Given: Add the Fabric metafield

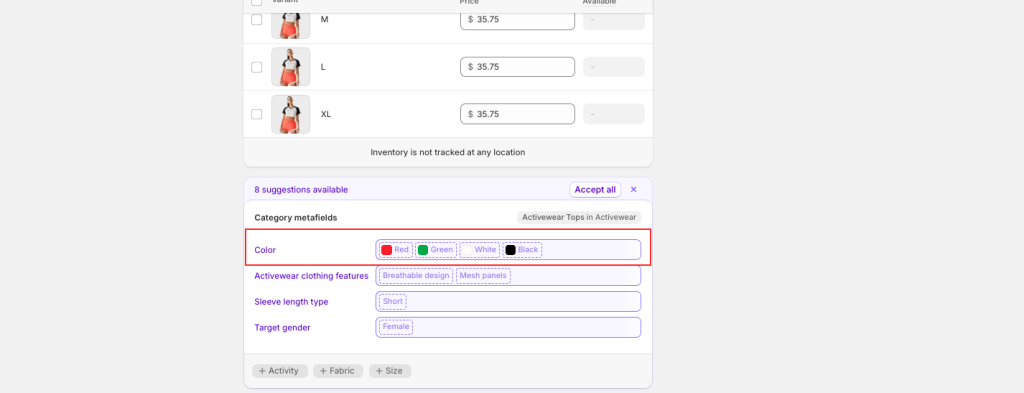Looking at the screenshot, I should click(x=338, y=371).
